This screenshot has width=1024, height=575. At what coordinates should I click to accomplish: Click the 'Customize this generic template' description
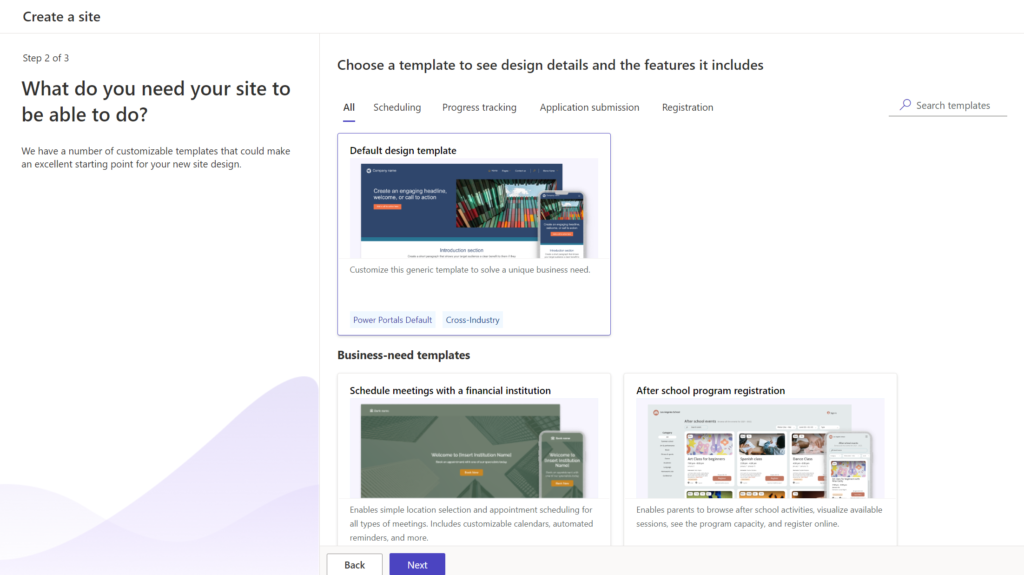[x=470, y=270]
